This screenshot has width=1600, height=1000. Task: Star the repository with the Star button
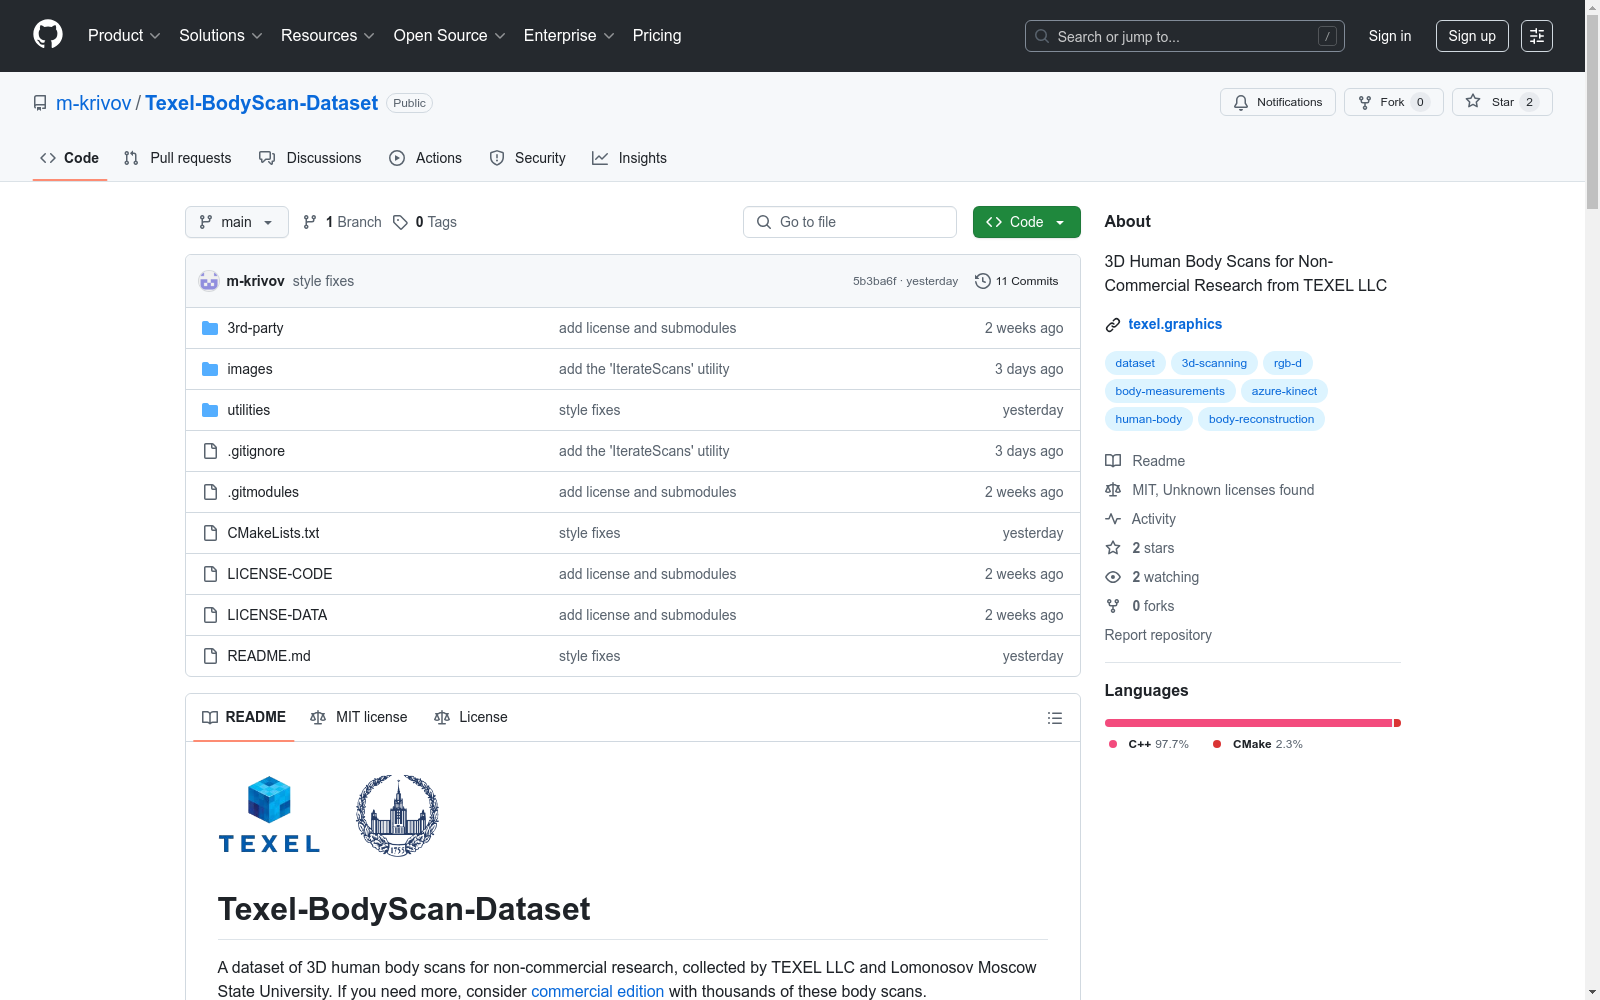[x=1502, y=102]
